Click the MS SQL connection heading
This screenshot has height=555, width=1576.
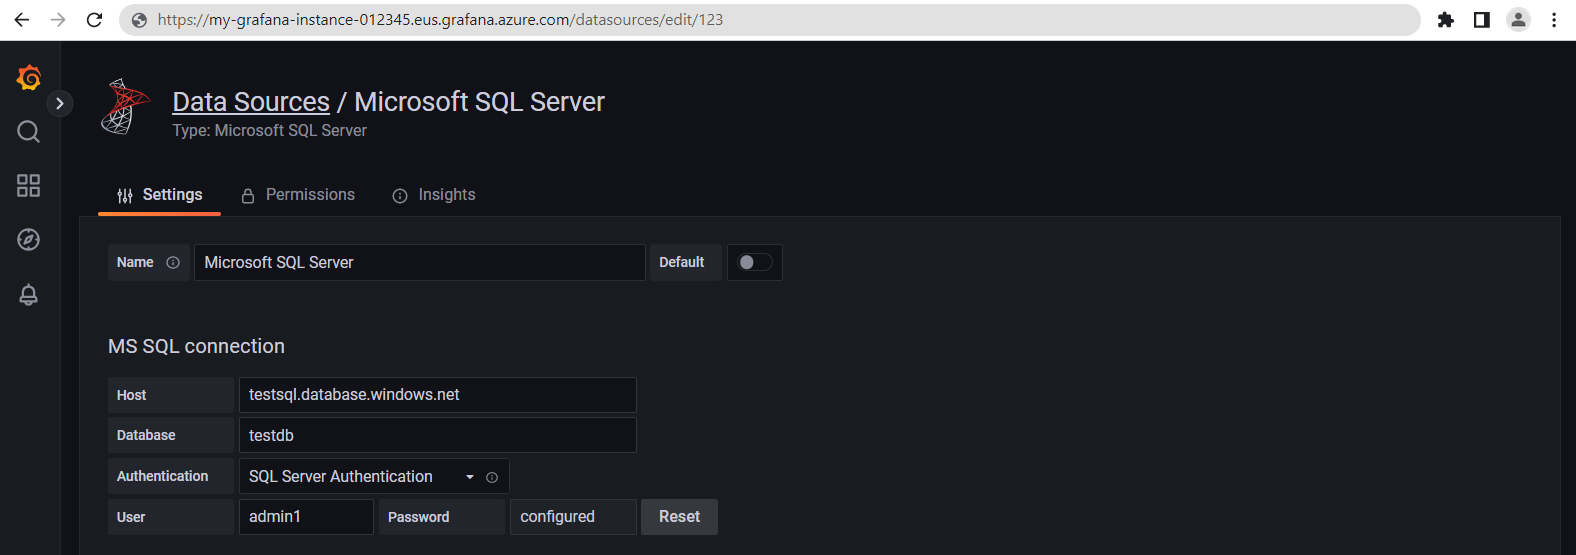(196, 346)
